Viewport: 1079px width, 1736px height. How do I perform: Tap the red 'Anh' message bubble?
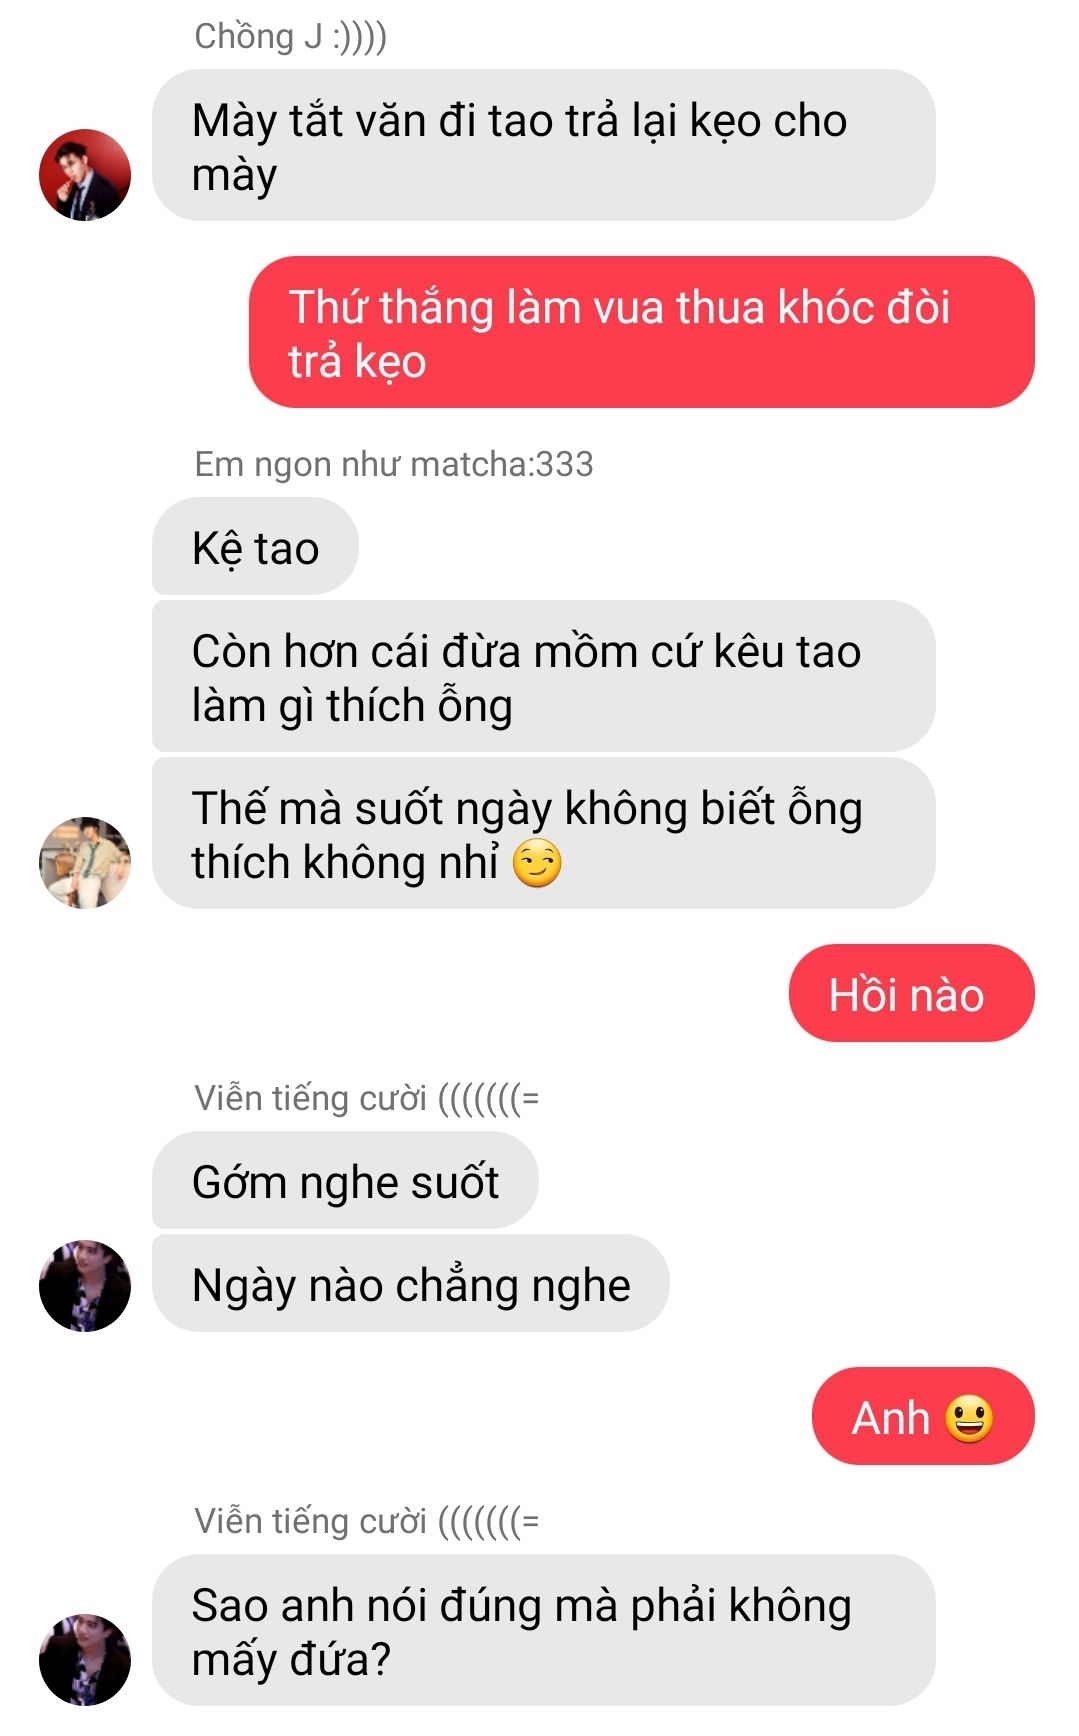[923, 1416]
